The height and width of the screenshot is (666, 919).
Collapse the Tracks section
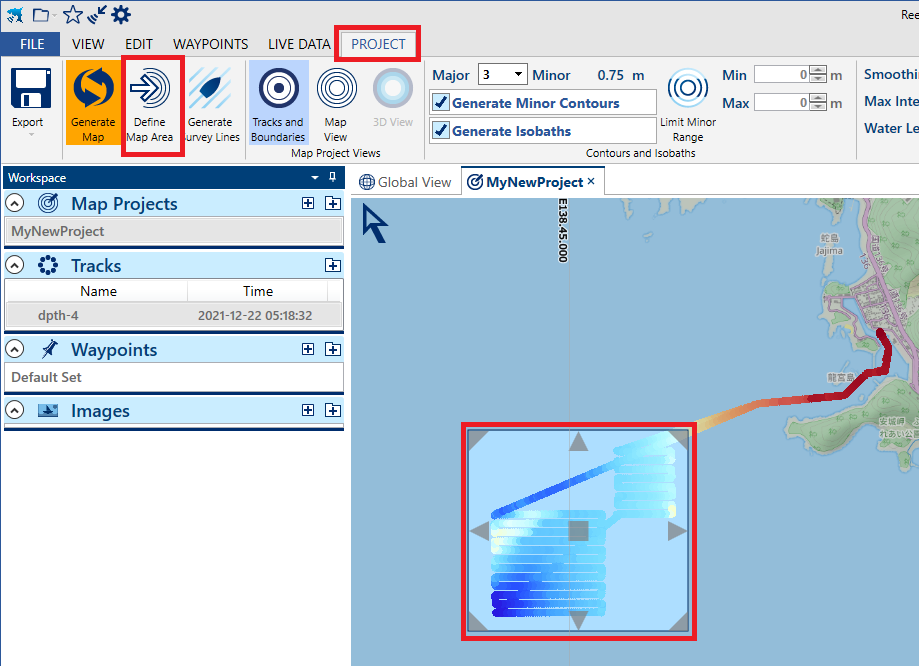point(15,266)
